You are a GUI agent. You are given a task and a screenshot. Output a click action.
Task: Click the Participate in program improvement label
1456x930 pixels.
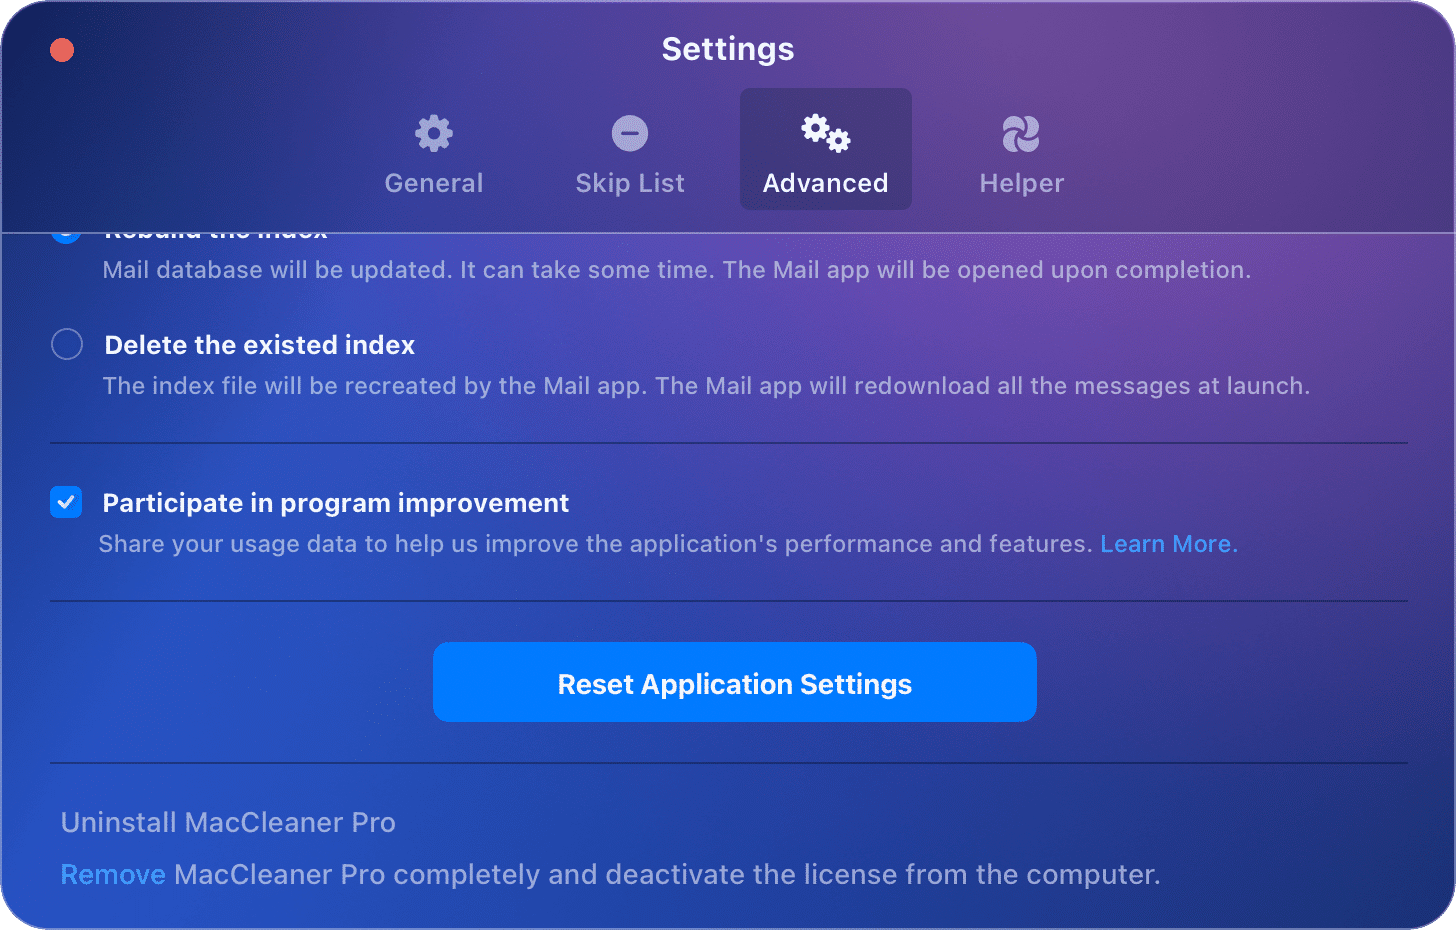pyautogui.click(x=336, y=502)
